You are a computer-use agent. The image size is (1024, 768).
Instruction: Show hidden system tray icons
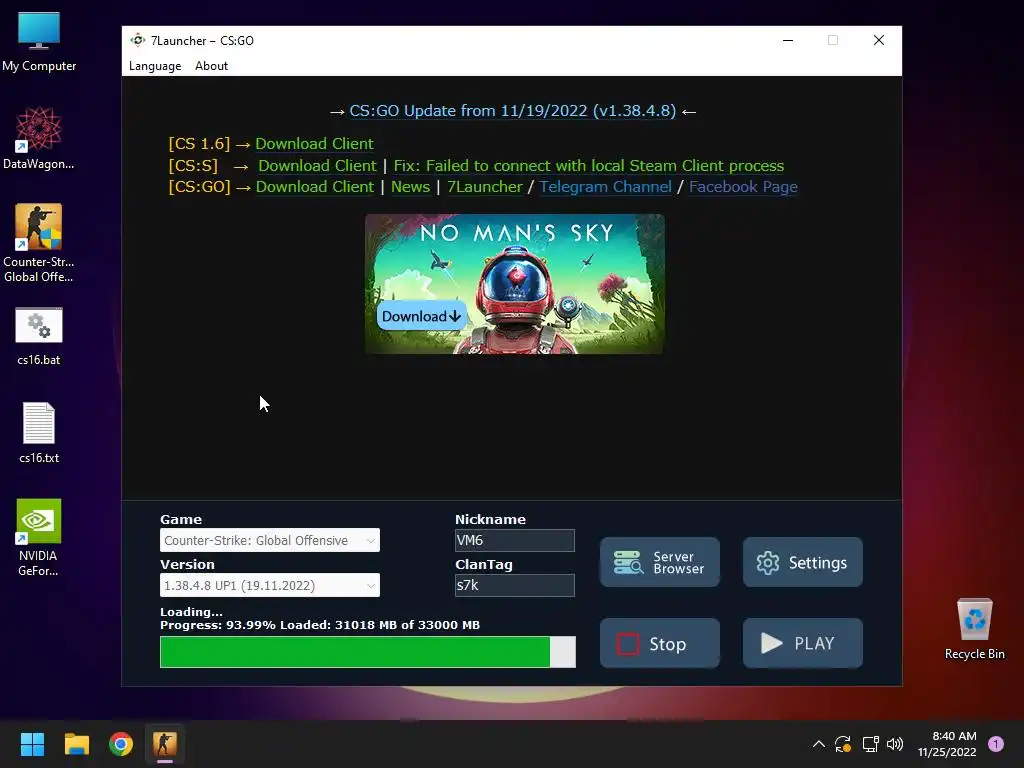click(x=818, y=744)
